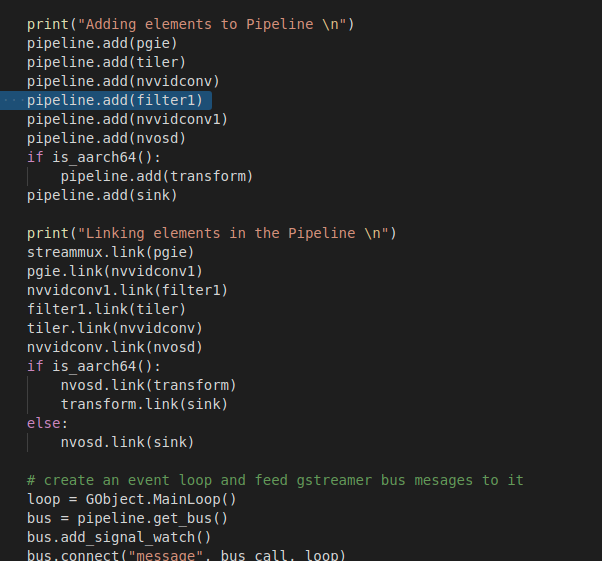Click the comment about event loop and bus messages
Screen dimensions: 602x561
[275, 480]
